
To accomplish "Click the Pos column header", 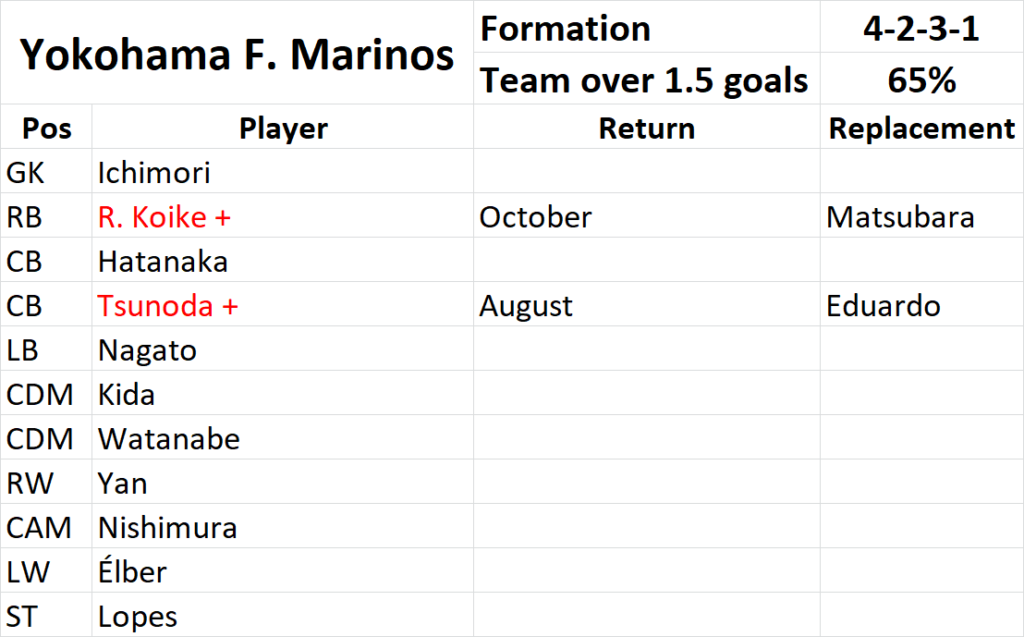I will coord(46,127).
